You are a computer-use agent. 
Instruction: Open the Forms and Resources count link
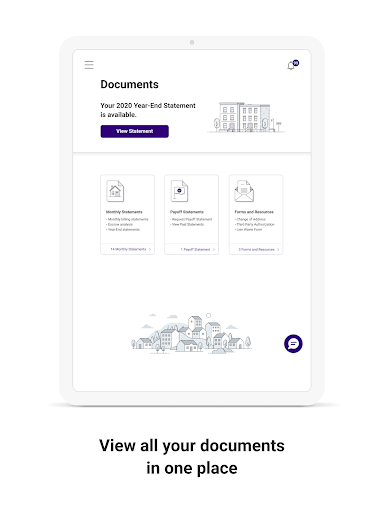[256, 249]
